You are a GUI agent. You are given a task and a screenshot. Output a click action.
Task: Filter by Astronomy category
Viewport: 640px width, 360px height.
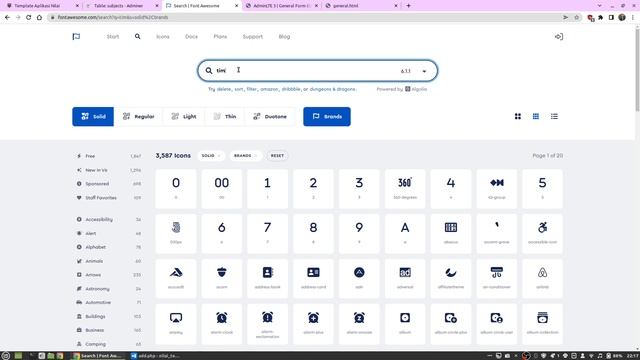pos(109,289)
